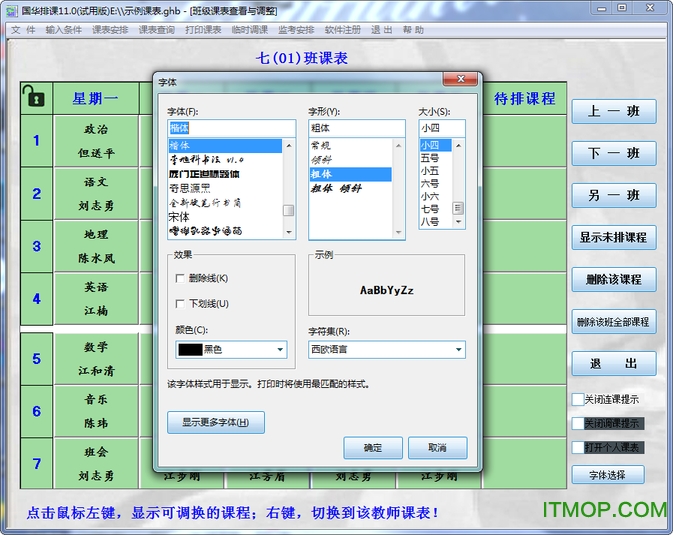The width and height of the screenshot is (673, 535).
Task: Click the 政治 但送平 cell in period 1
Action: click(96, 141)
